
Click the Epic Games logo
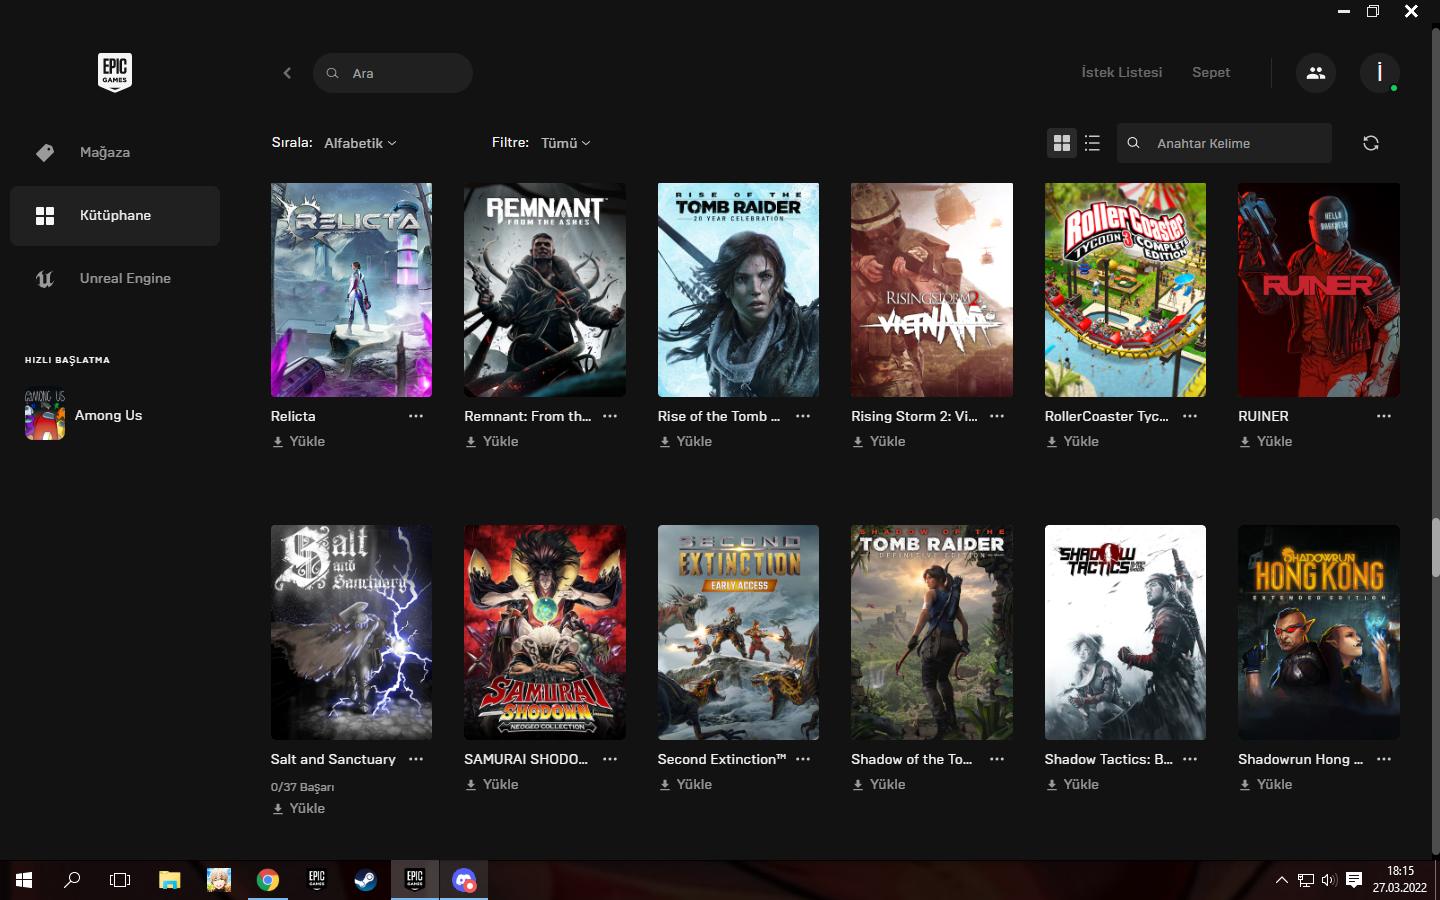[115, 72]
